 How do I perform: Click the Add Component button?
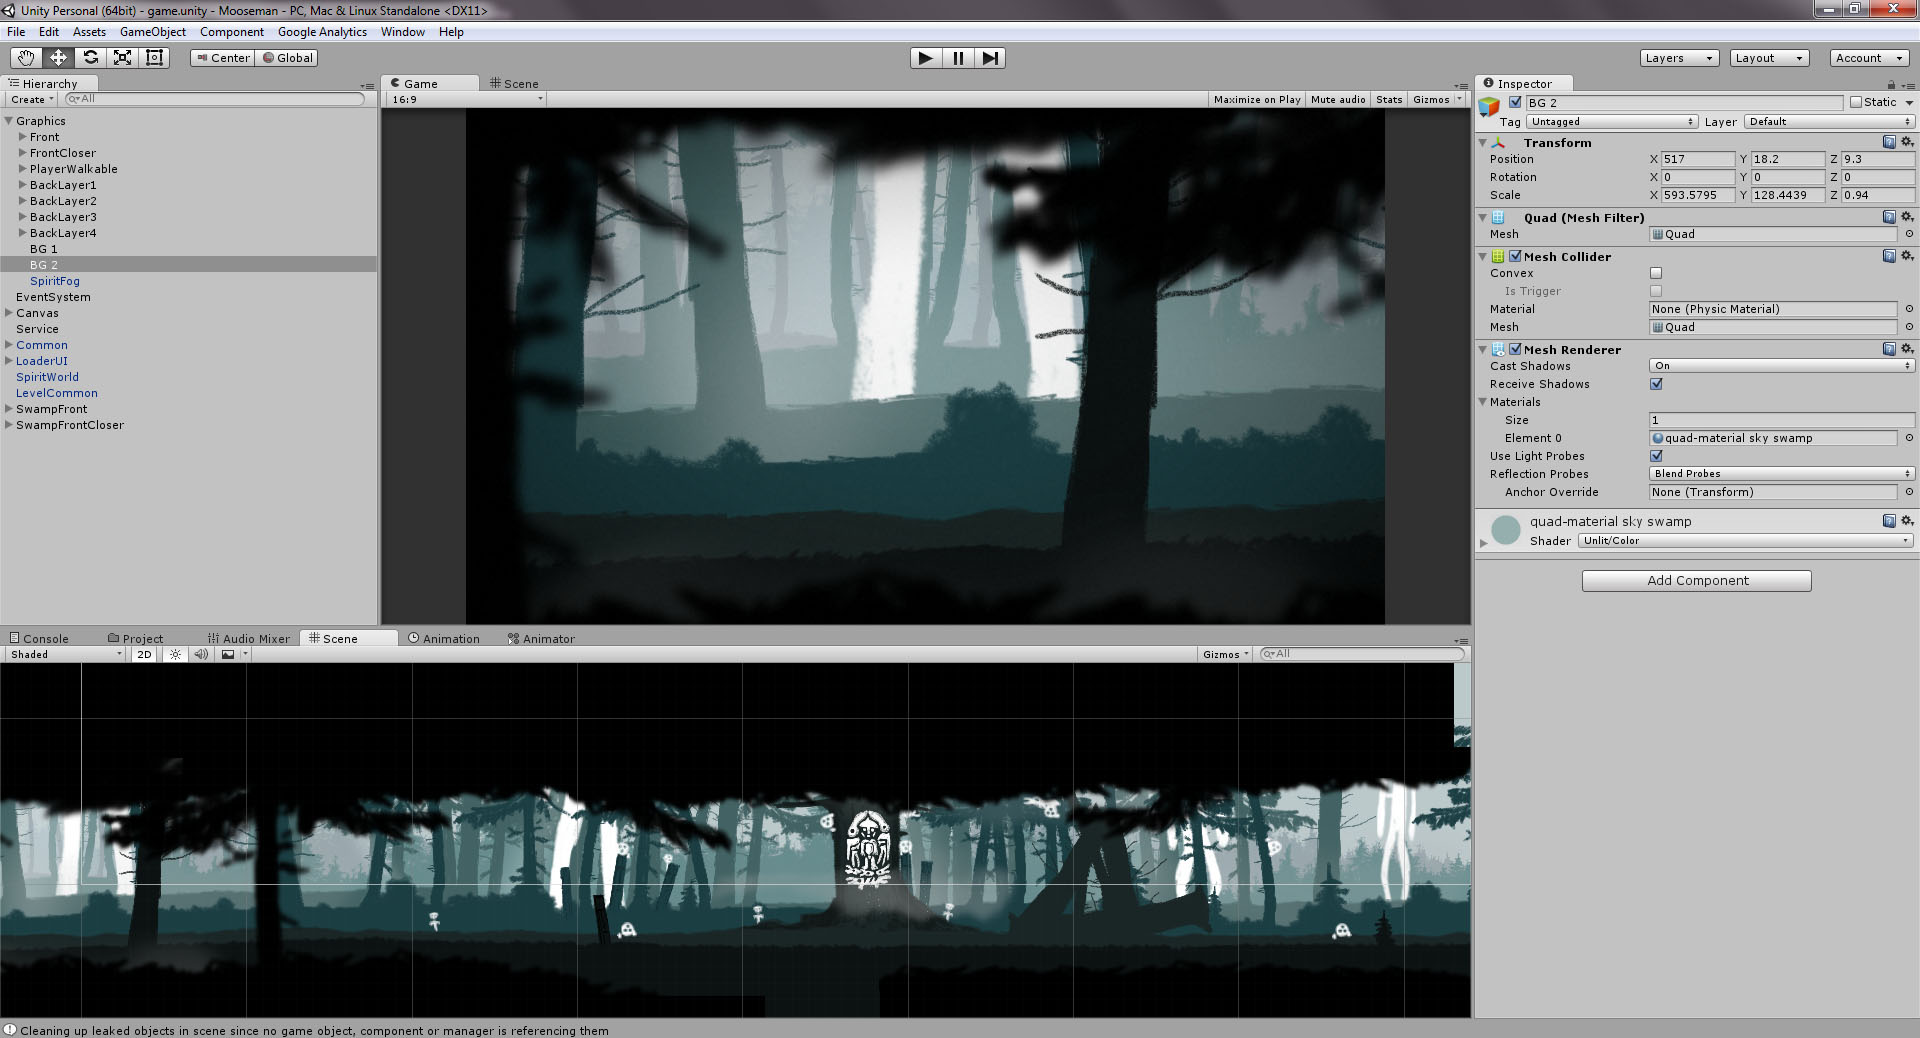click(x=1696, y=581)
